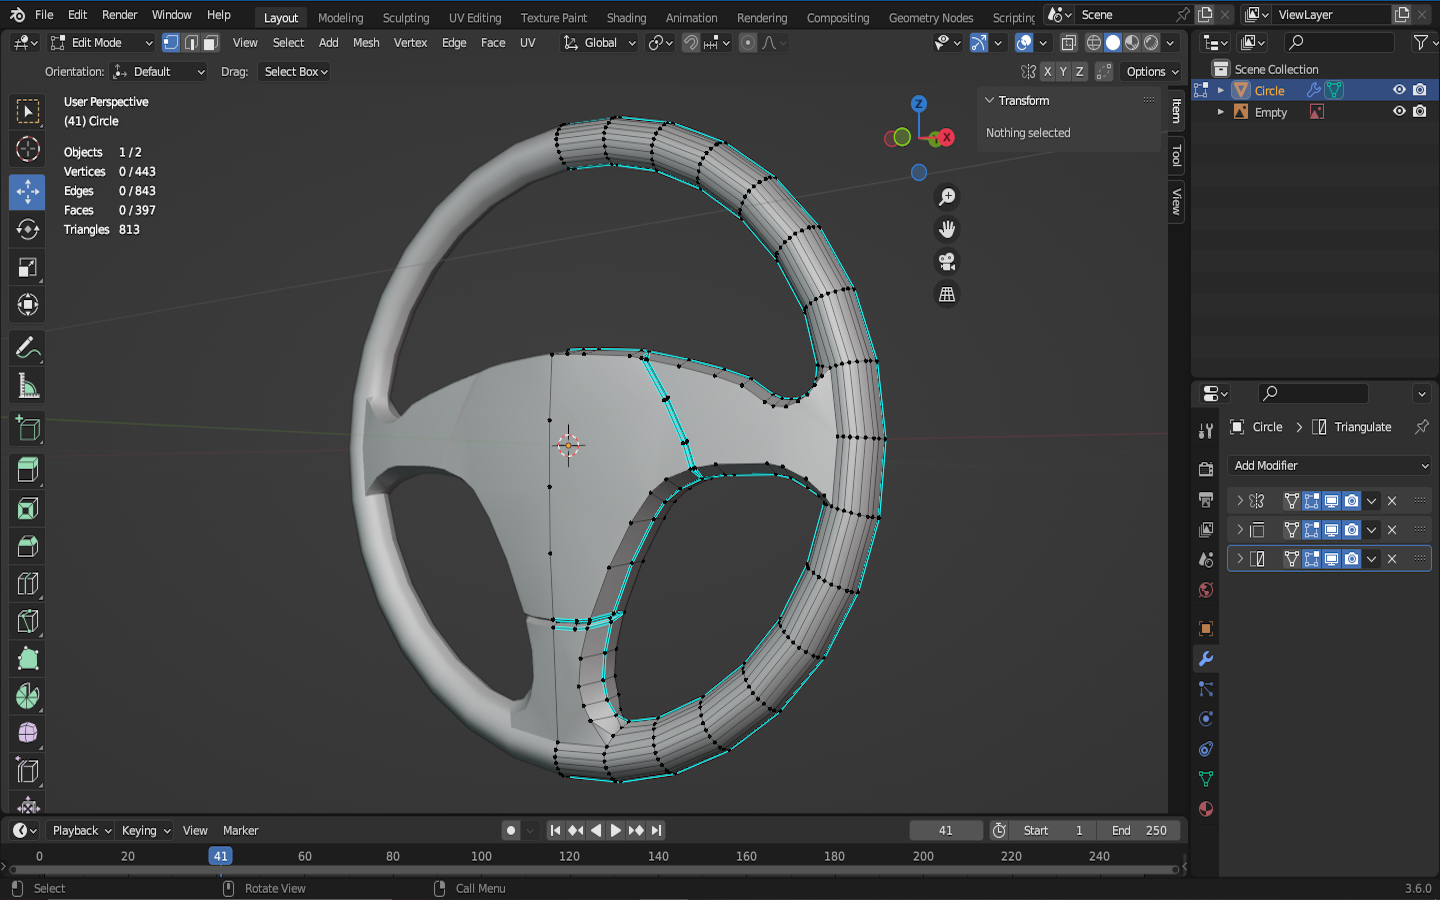Viewport: 1440px width, 900px height.
Task: Click the Zoom magnifier viewport gizmo
Action: [946, 197]
